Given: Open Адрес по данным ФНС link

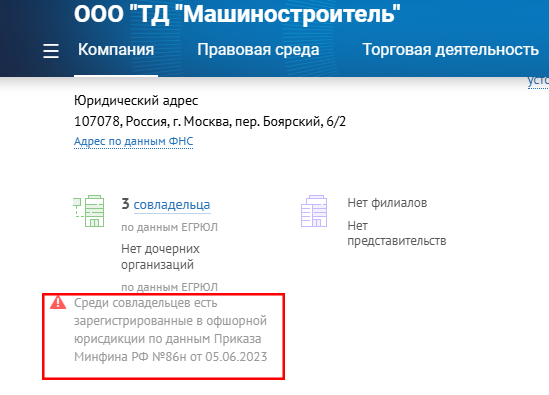Looking at the screenshot, I should click(133, 141).
